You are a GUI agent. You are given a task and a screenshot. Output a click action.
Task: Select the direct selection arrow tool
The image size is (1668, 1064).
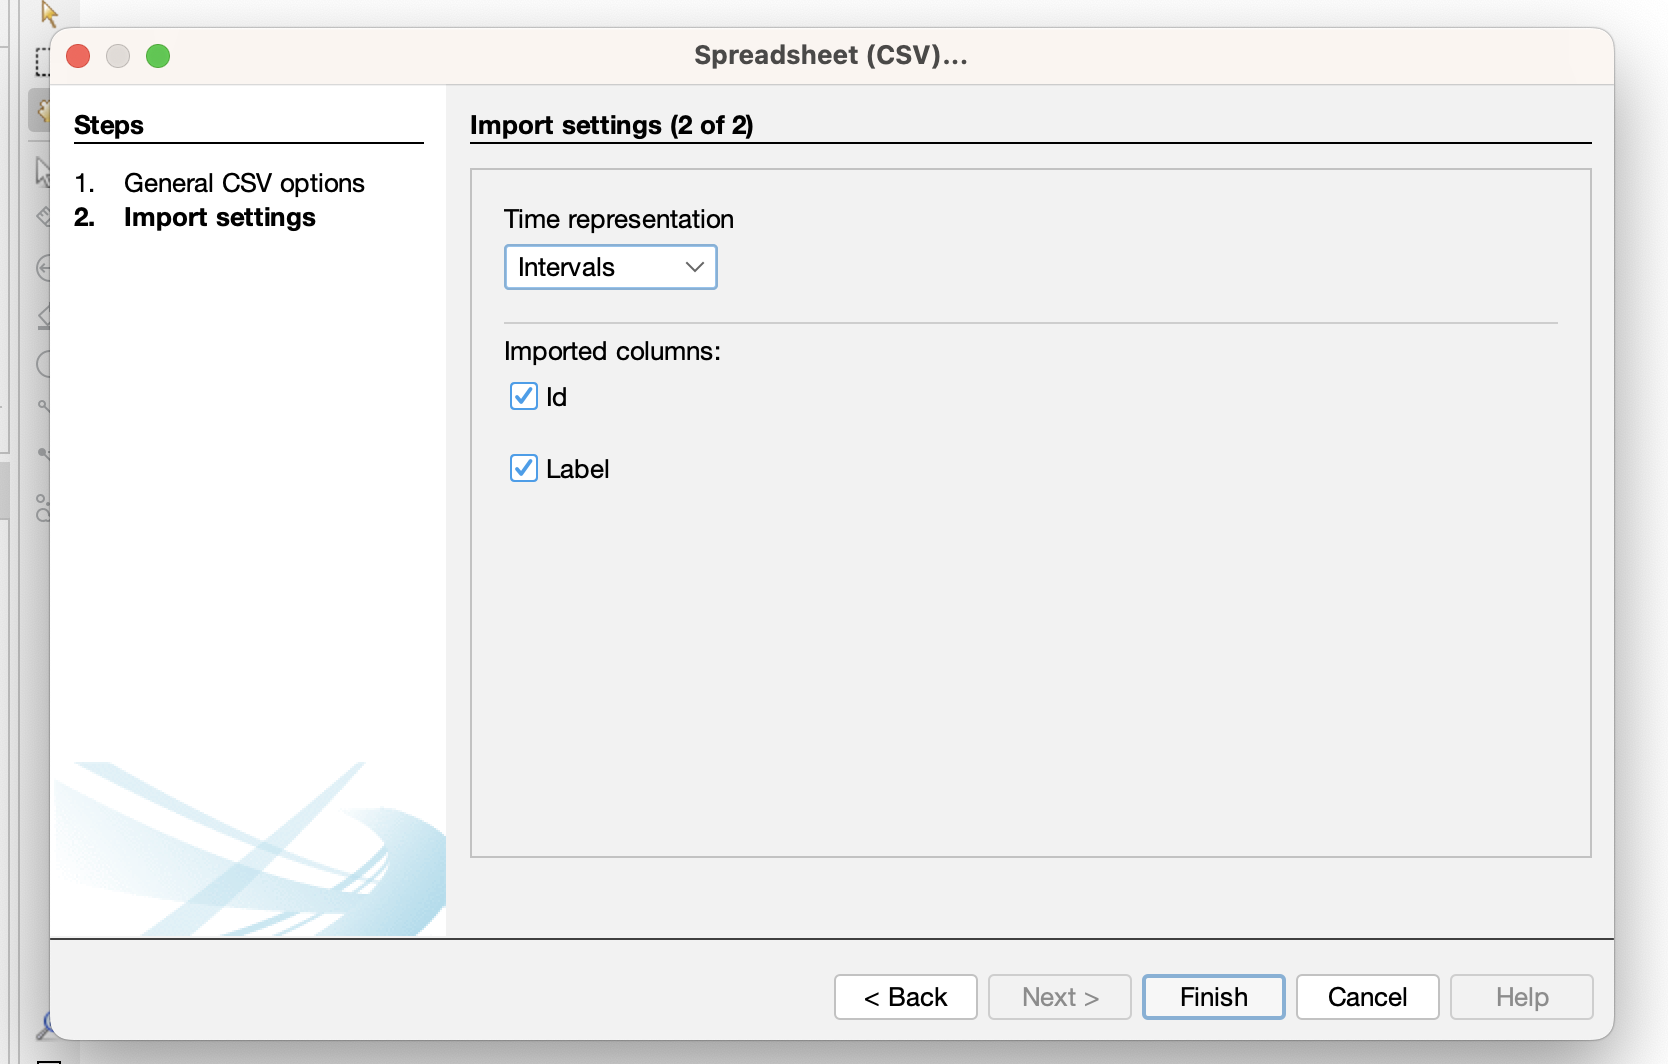pos(48,13)
